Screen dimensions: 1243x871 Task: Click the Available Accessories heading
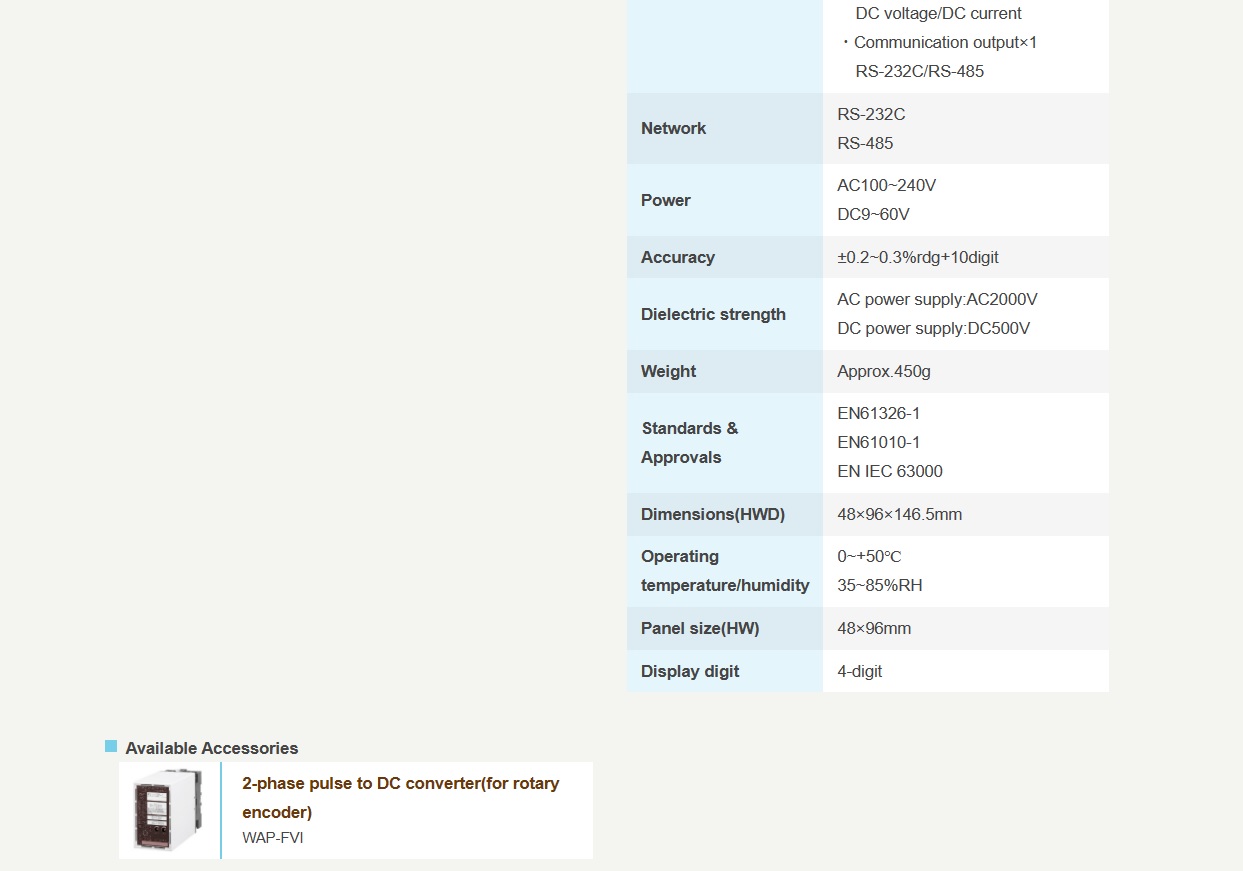click(x=211, y=748)
